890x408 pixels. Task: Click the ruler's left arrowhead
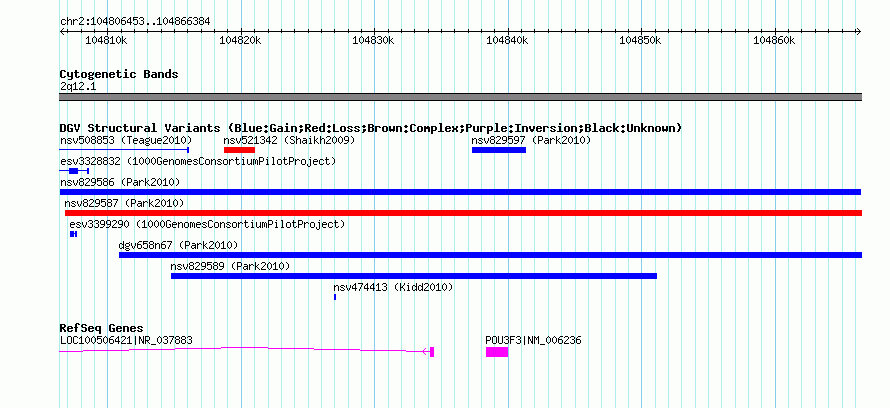coord(62,31)
